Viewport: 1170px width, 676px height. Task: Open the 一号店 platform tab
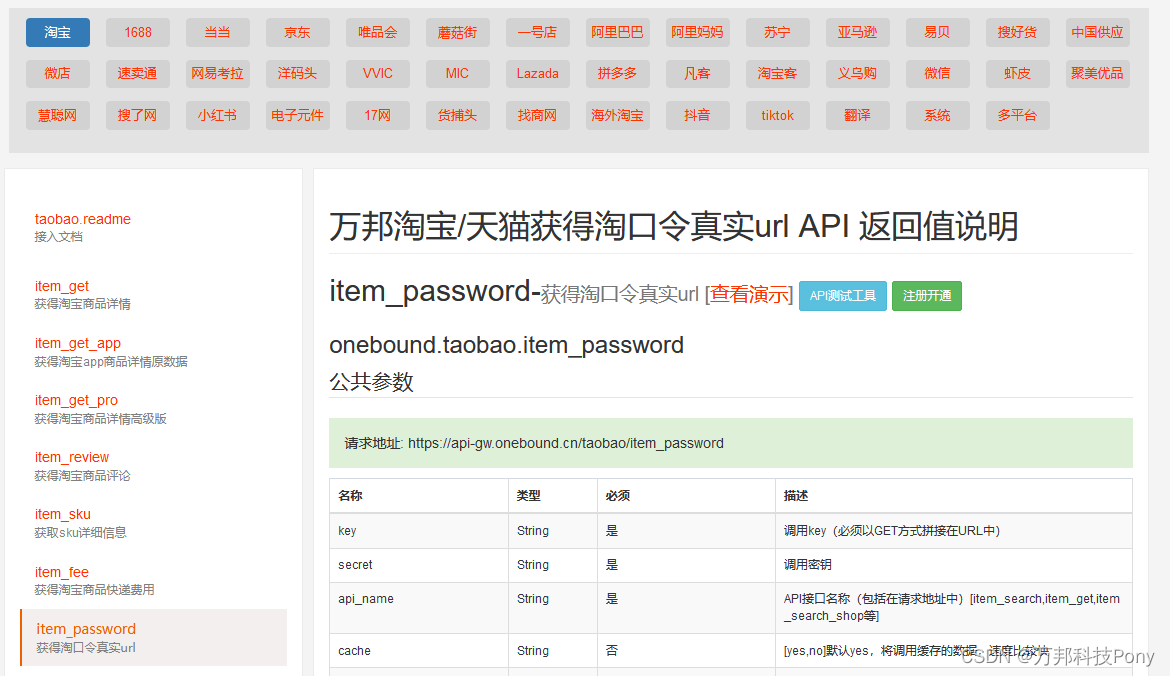(x=537, y=32)
